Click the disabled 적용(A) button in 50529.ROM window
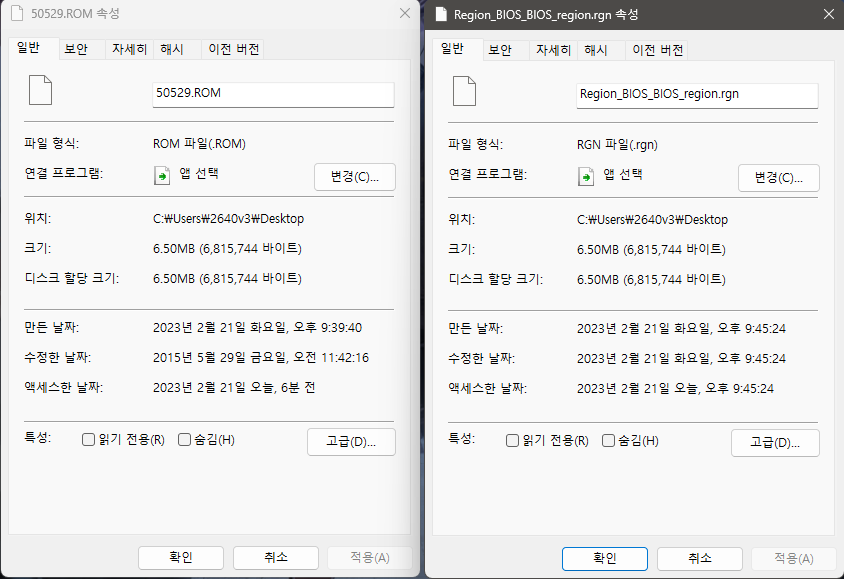 tap(370, 557)
